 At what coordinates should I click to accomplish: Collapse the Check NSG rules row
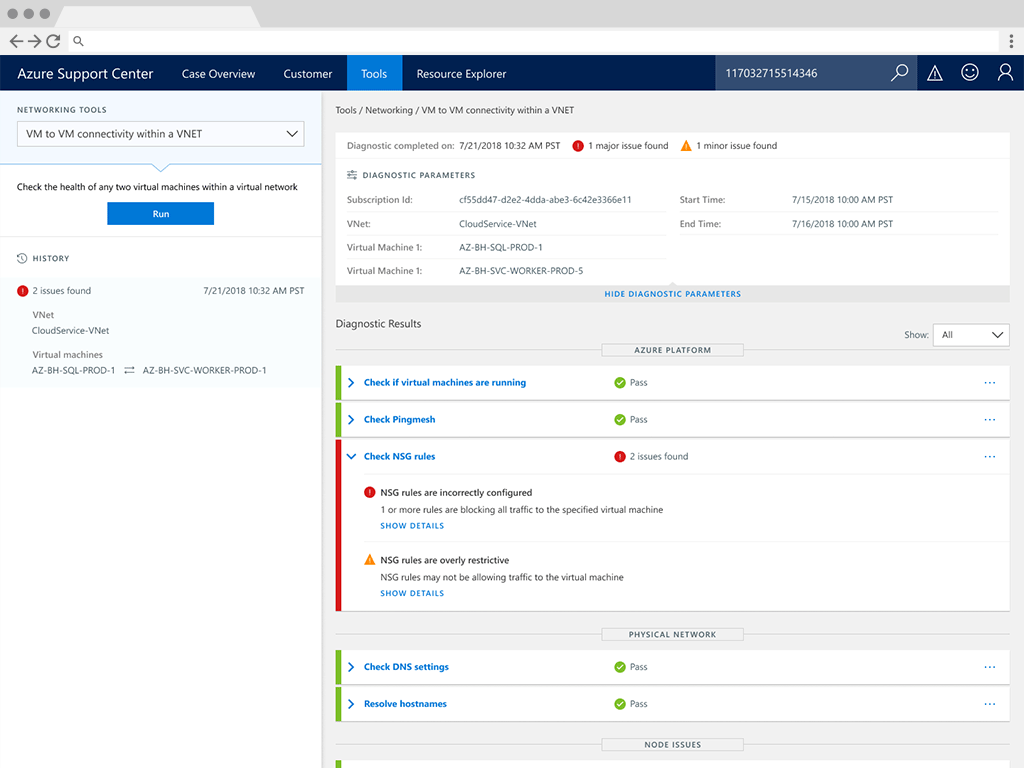(x=351, y=456)
